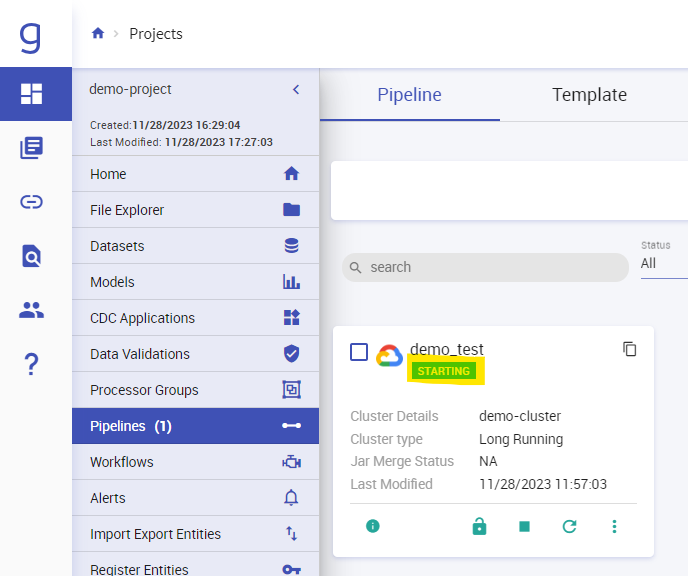Image resolution: width=688 pixels, height=576 pixels.
Task: Stop the demo_test pipeline
Action: pos(524,526)
